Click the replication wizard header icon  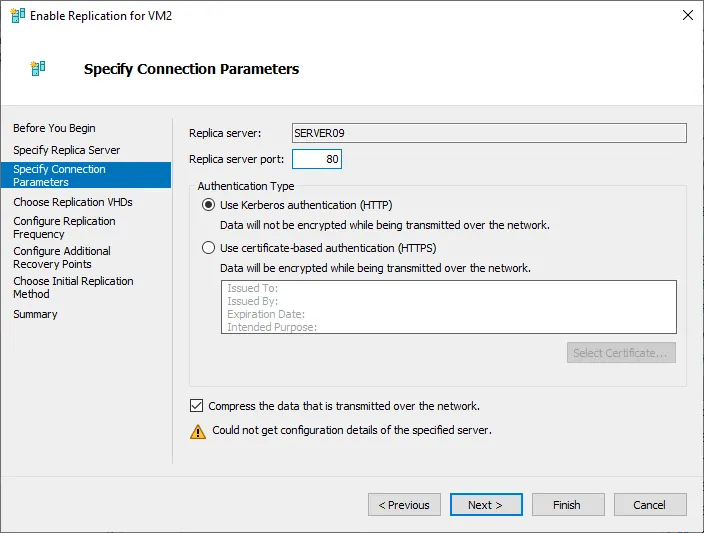pos(38,69)
